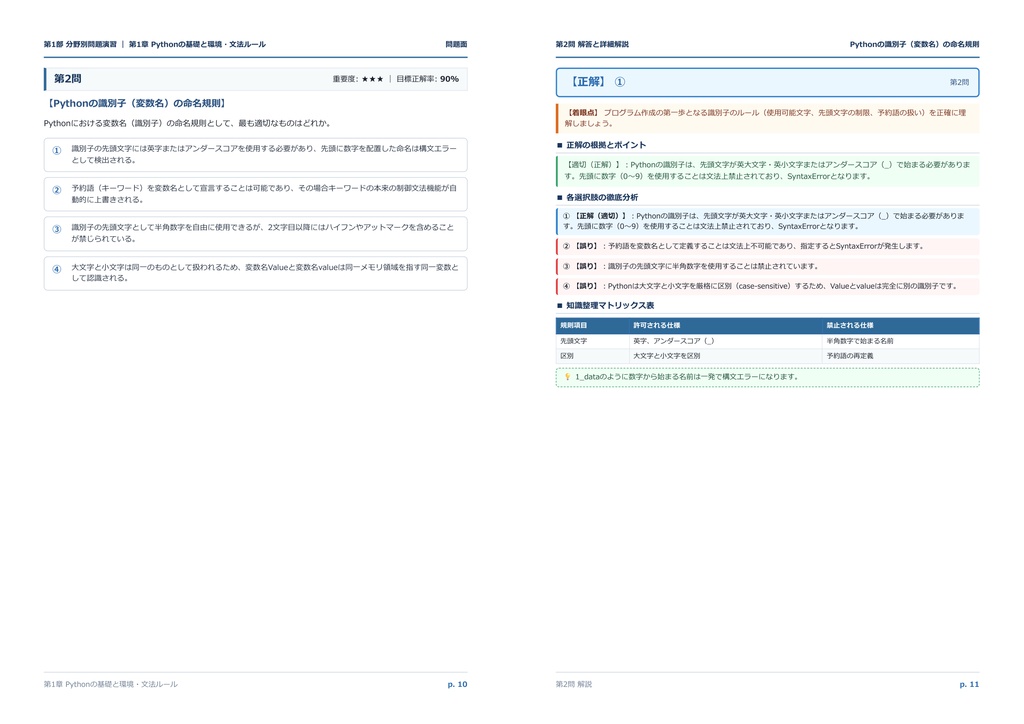Click the circled ④ marker of the case-sensitivity option
Image resolution: width=1024 pixels, height=724 pixels.
click(x=57, y=269)
